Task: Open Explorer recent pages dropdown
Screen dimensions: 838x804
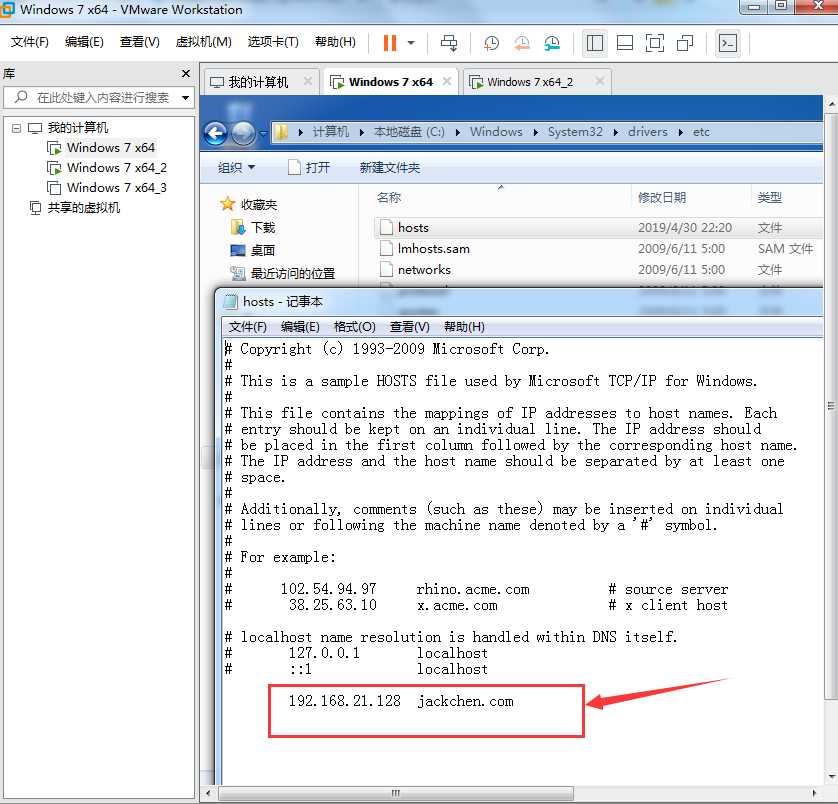Action: pyautogui.click(x=262, y=133)
